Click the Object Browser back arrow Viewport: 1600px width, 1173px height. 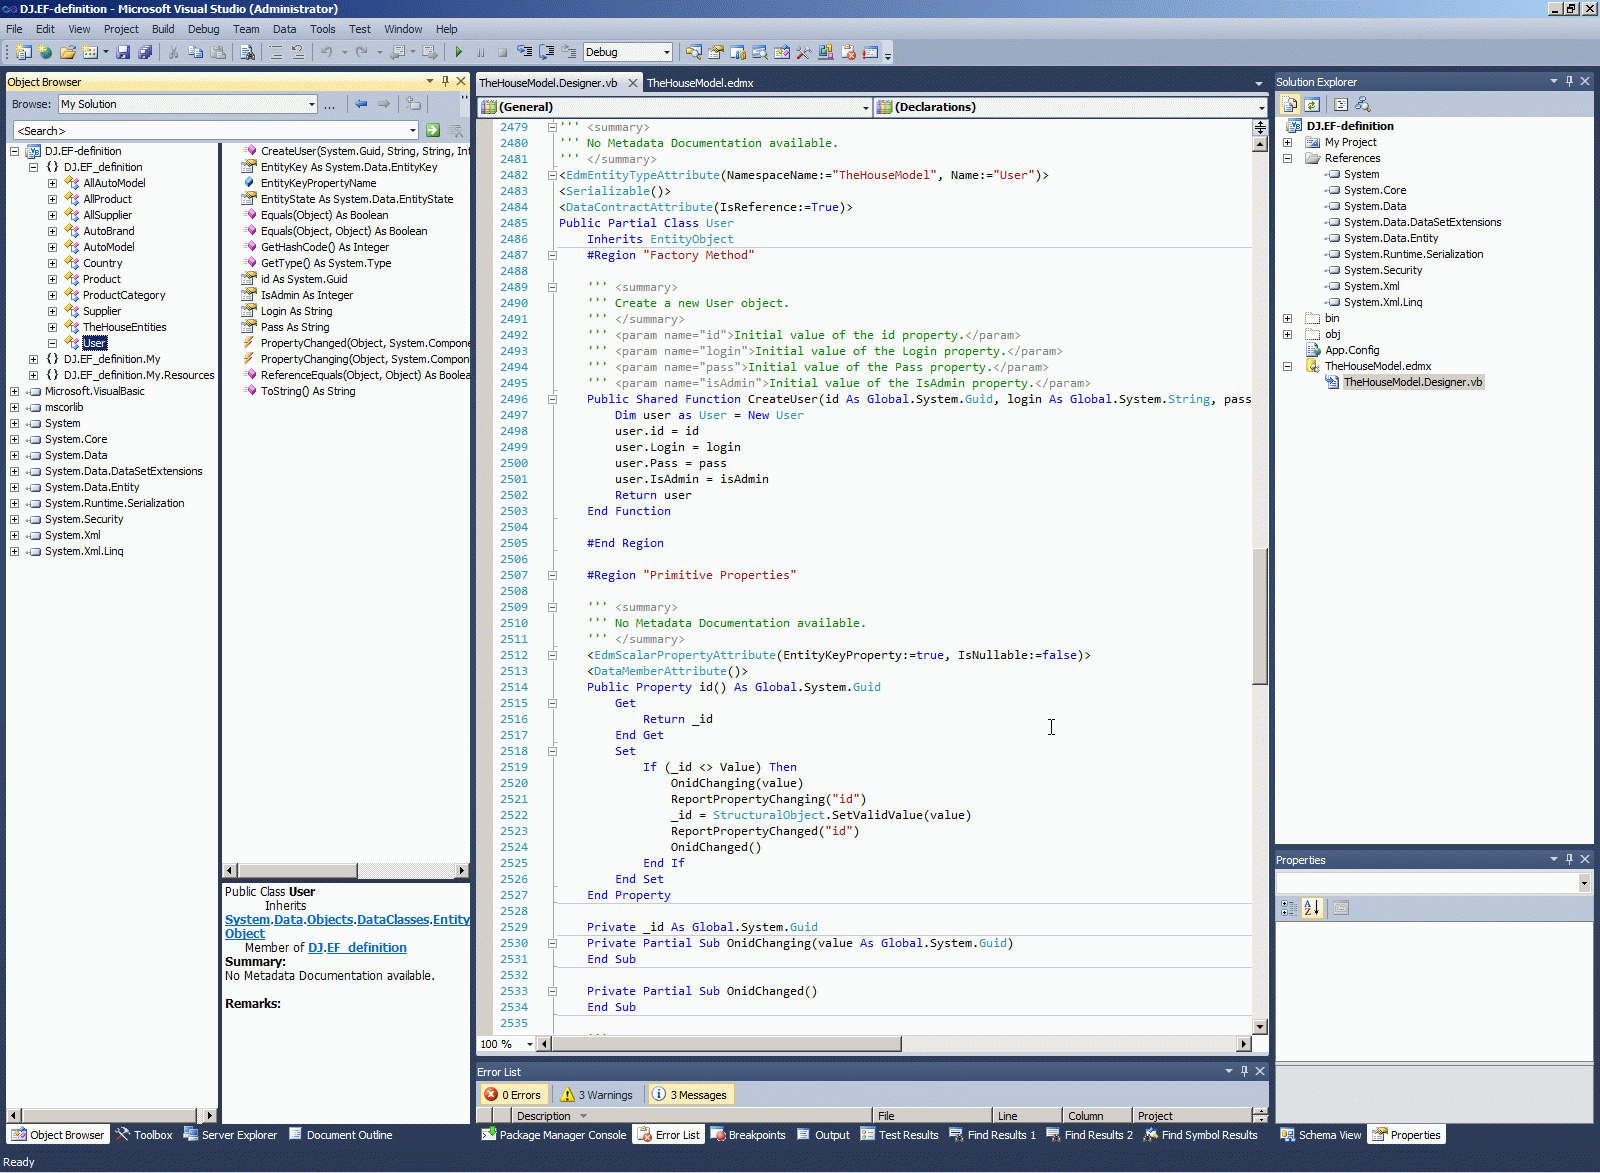point(361,104)
